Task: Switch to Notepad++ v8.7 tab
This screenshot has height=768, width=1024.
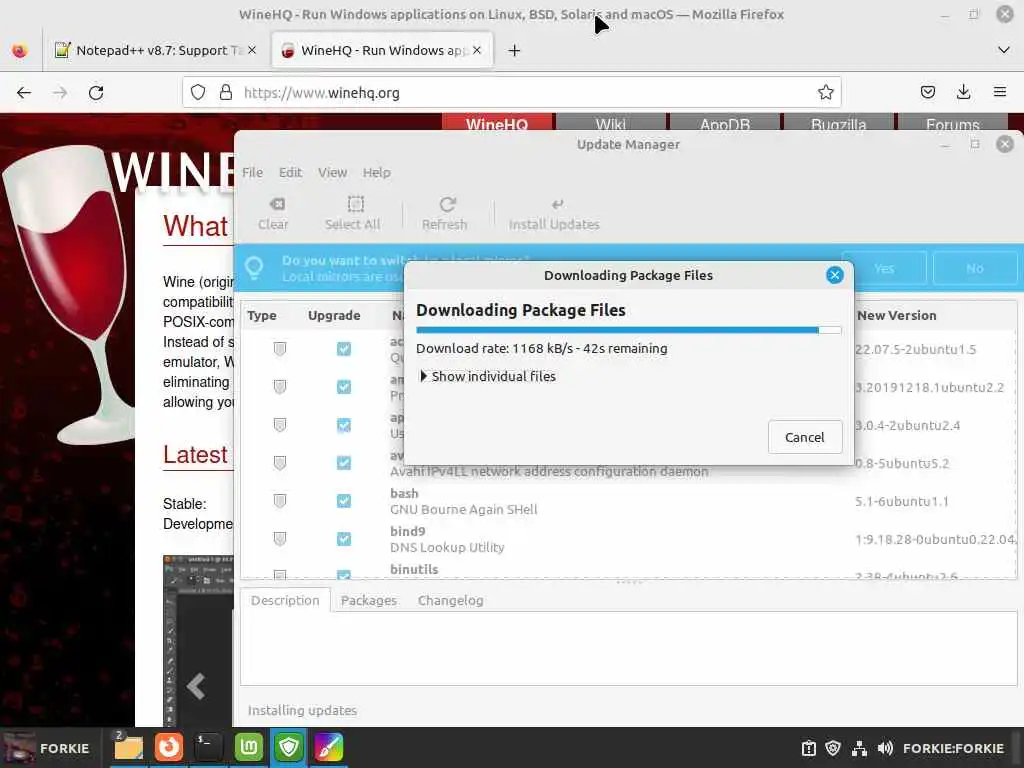Action: (x=155, y=50)
